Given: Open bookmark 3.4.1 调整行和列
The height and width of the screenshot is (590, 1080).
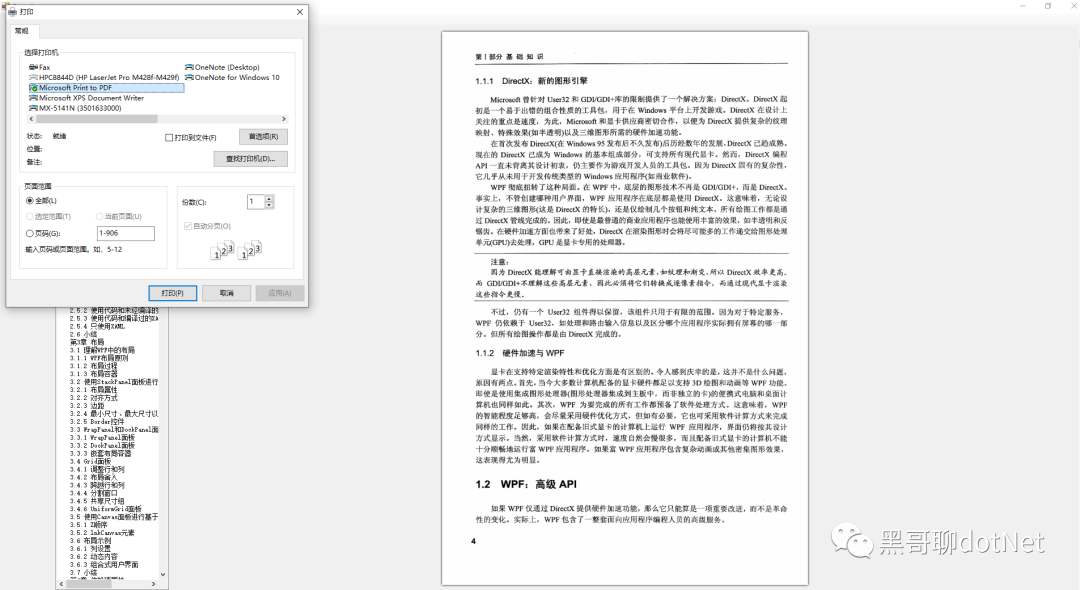Looking at the screenshot, I should [x=97, y=469].
